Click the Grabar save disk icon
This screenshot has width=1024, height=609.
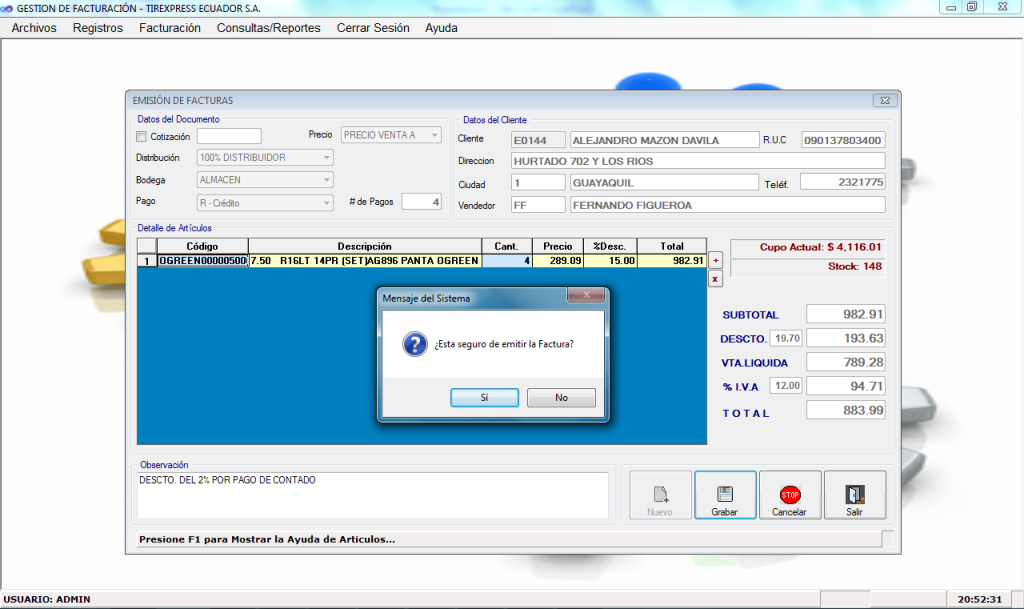[x=724, y=493]
